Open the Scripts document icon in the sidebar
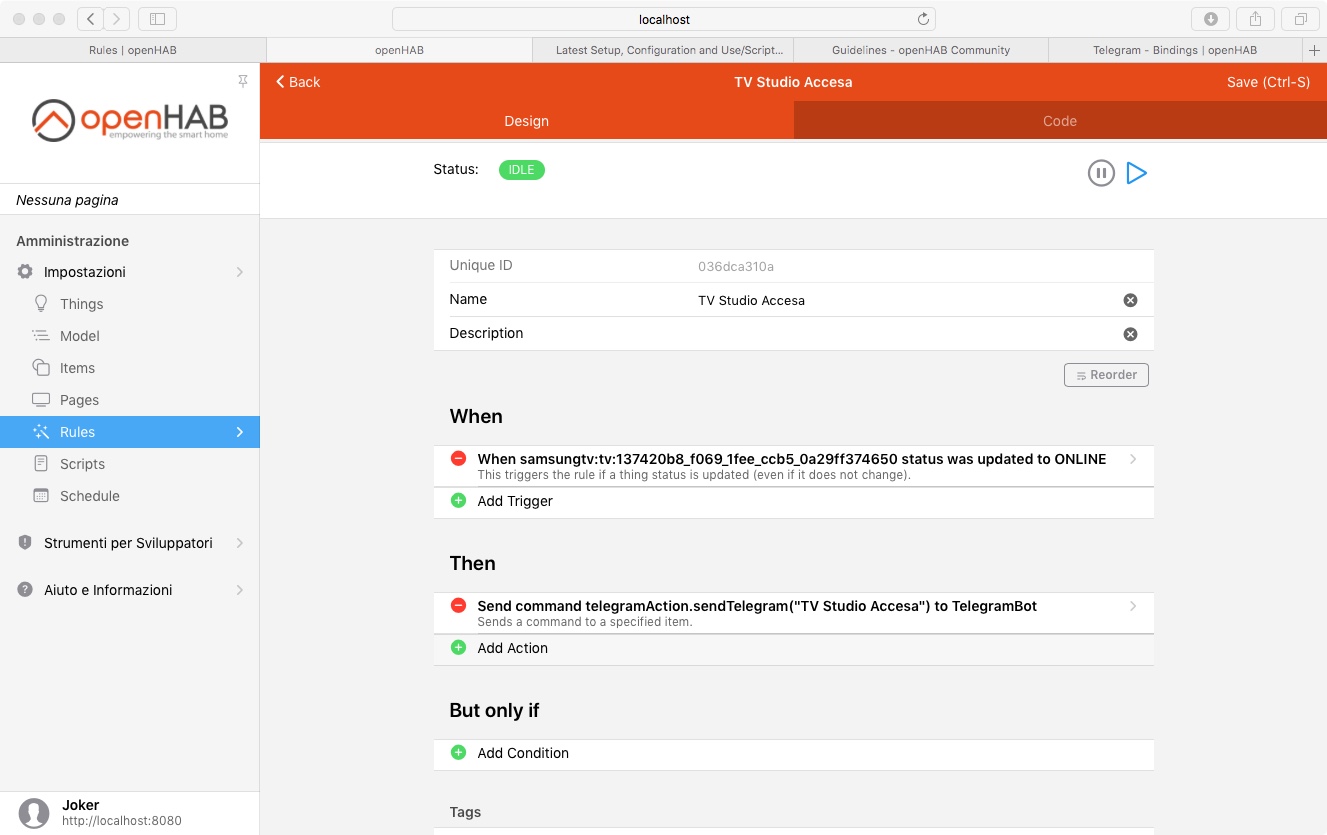This screenshot has width=1327, height=835. click(x=41, y=464)
